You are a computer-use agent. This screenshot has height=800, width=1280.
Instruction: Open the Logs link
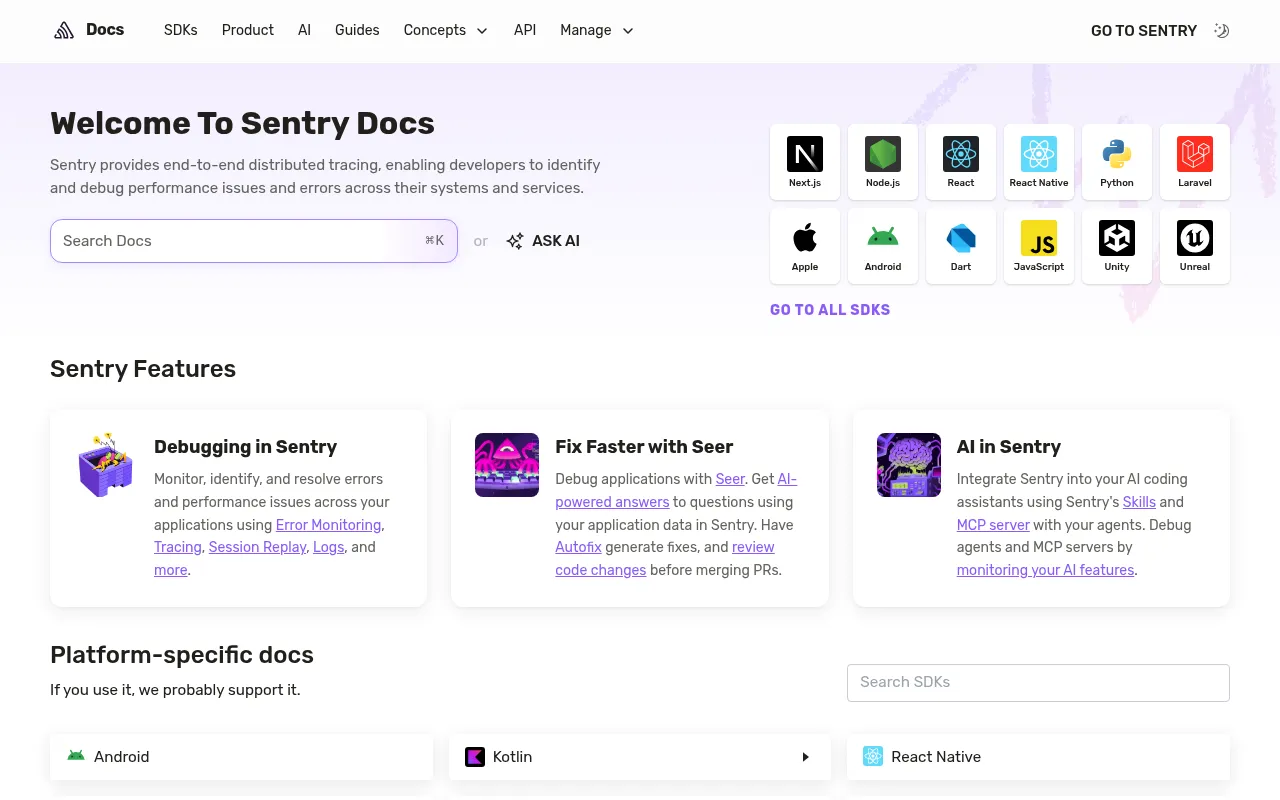[x=328, y=547]
